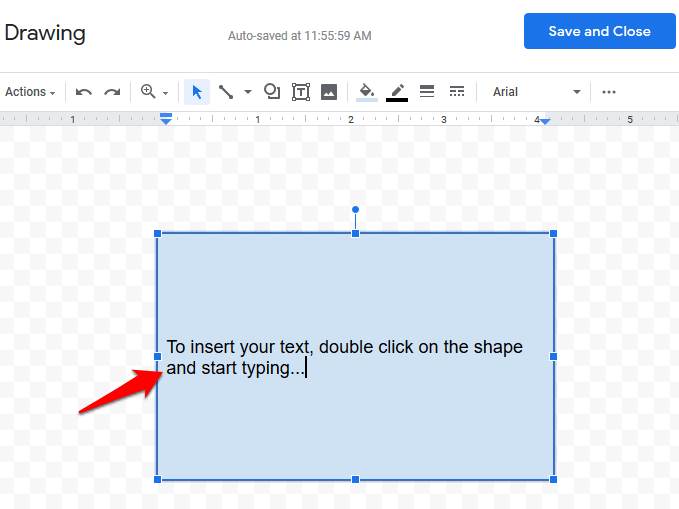
Task: Click the right indent marker on ruler
Action: point(545,122)
